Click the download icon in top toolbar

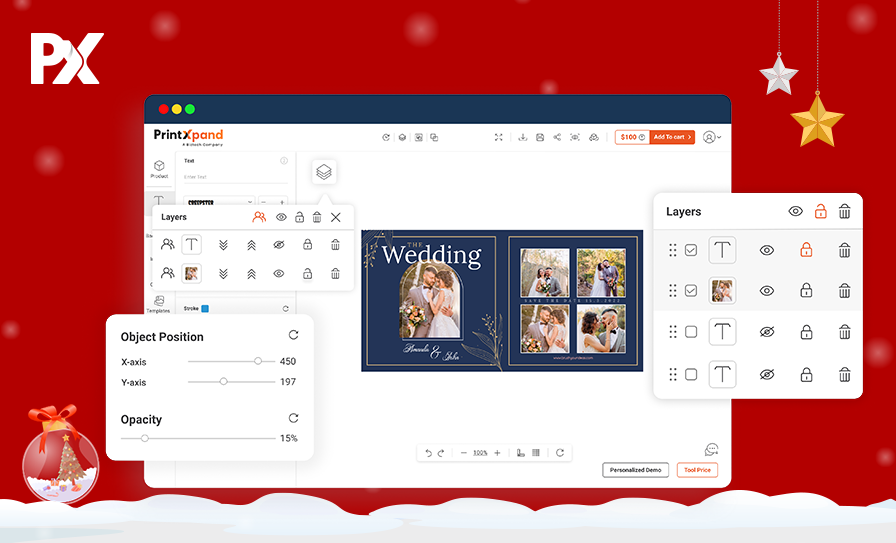click(522, 137)
